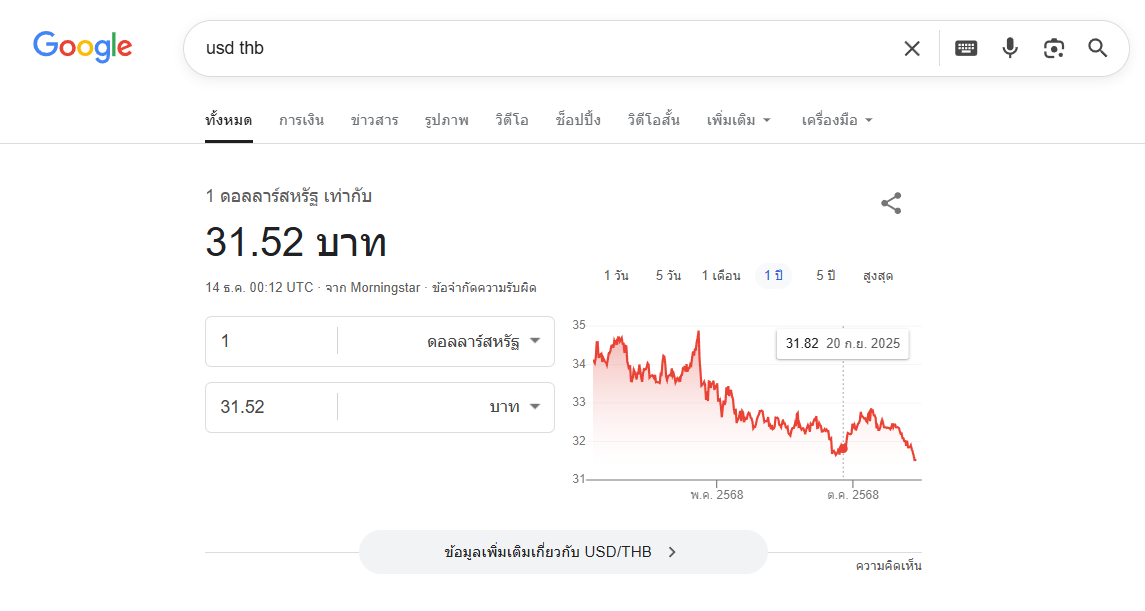Image resolution: width=1145 pixels, height=611 pixels.
Task: Click the Google logo
Action: pos(82,46)
